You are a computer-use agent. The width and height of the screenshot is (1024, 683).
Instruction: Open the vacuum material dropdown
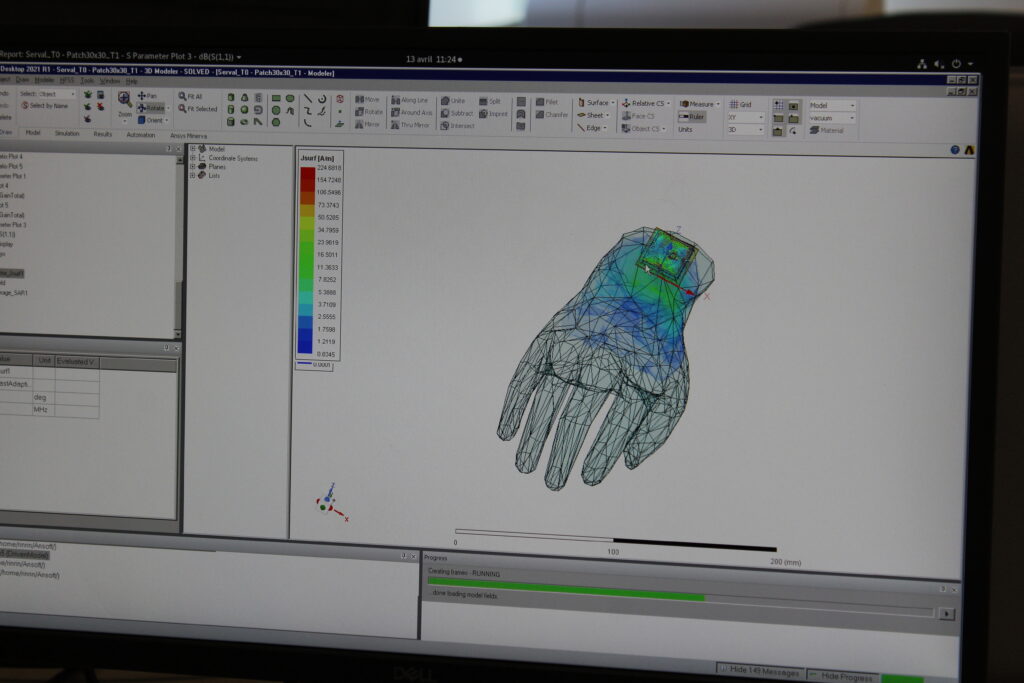coord(831,118)
